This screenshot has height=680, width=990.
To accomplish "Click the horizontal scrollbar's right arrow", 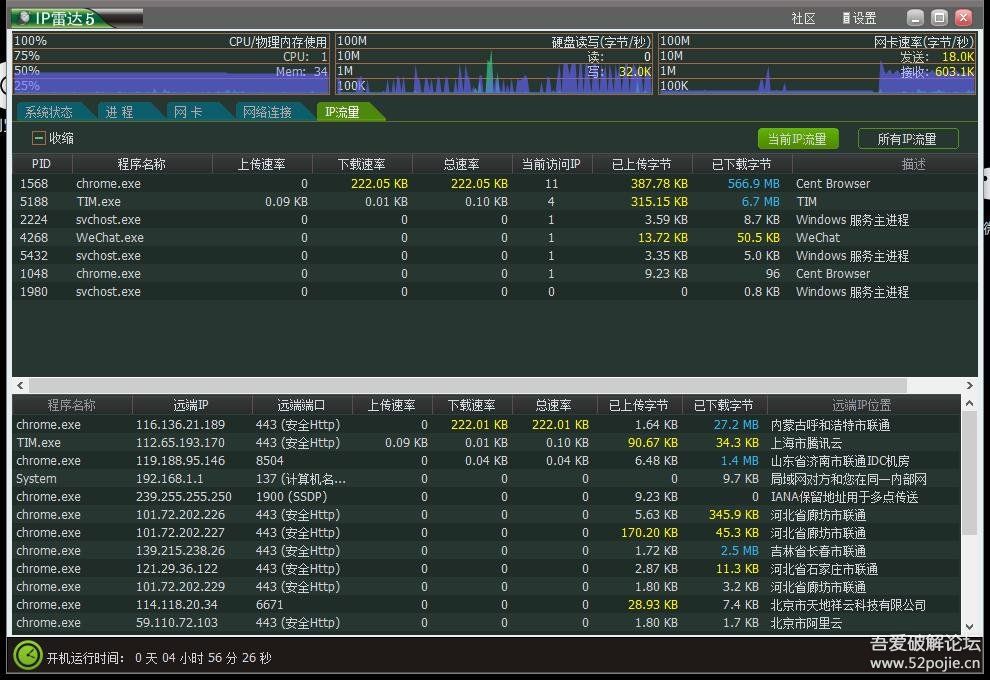I will tap(969, 385).
